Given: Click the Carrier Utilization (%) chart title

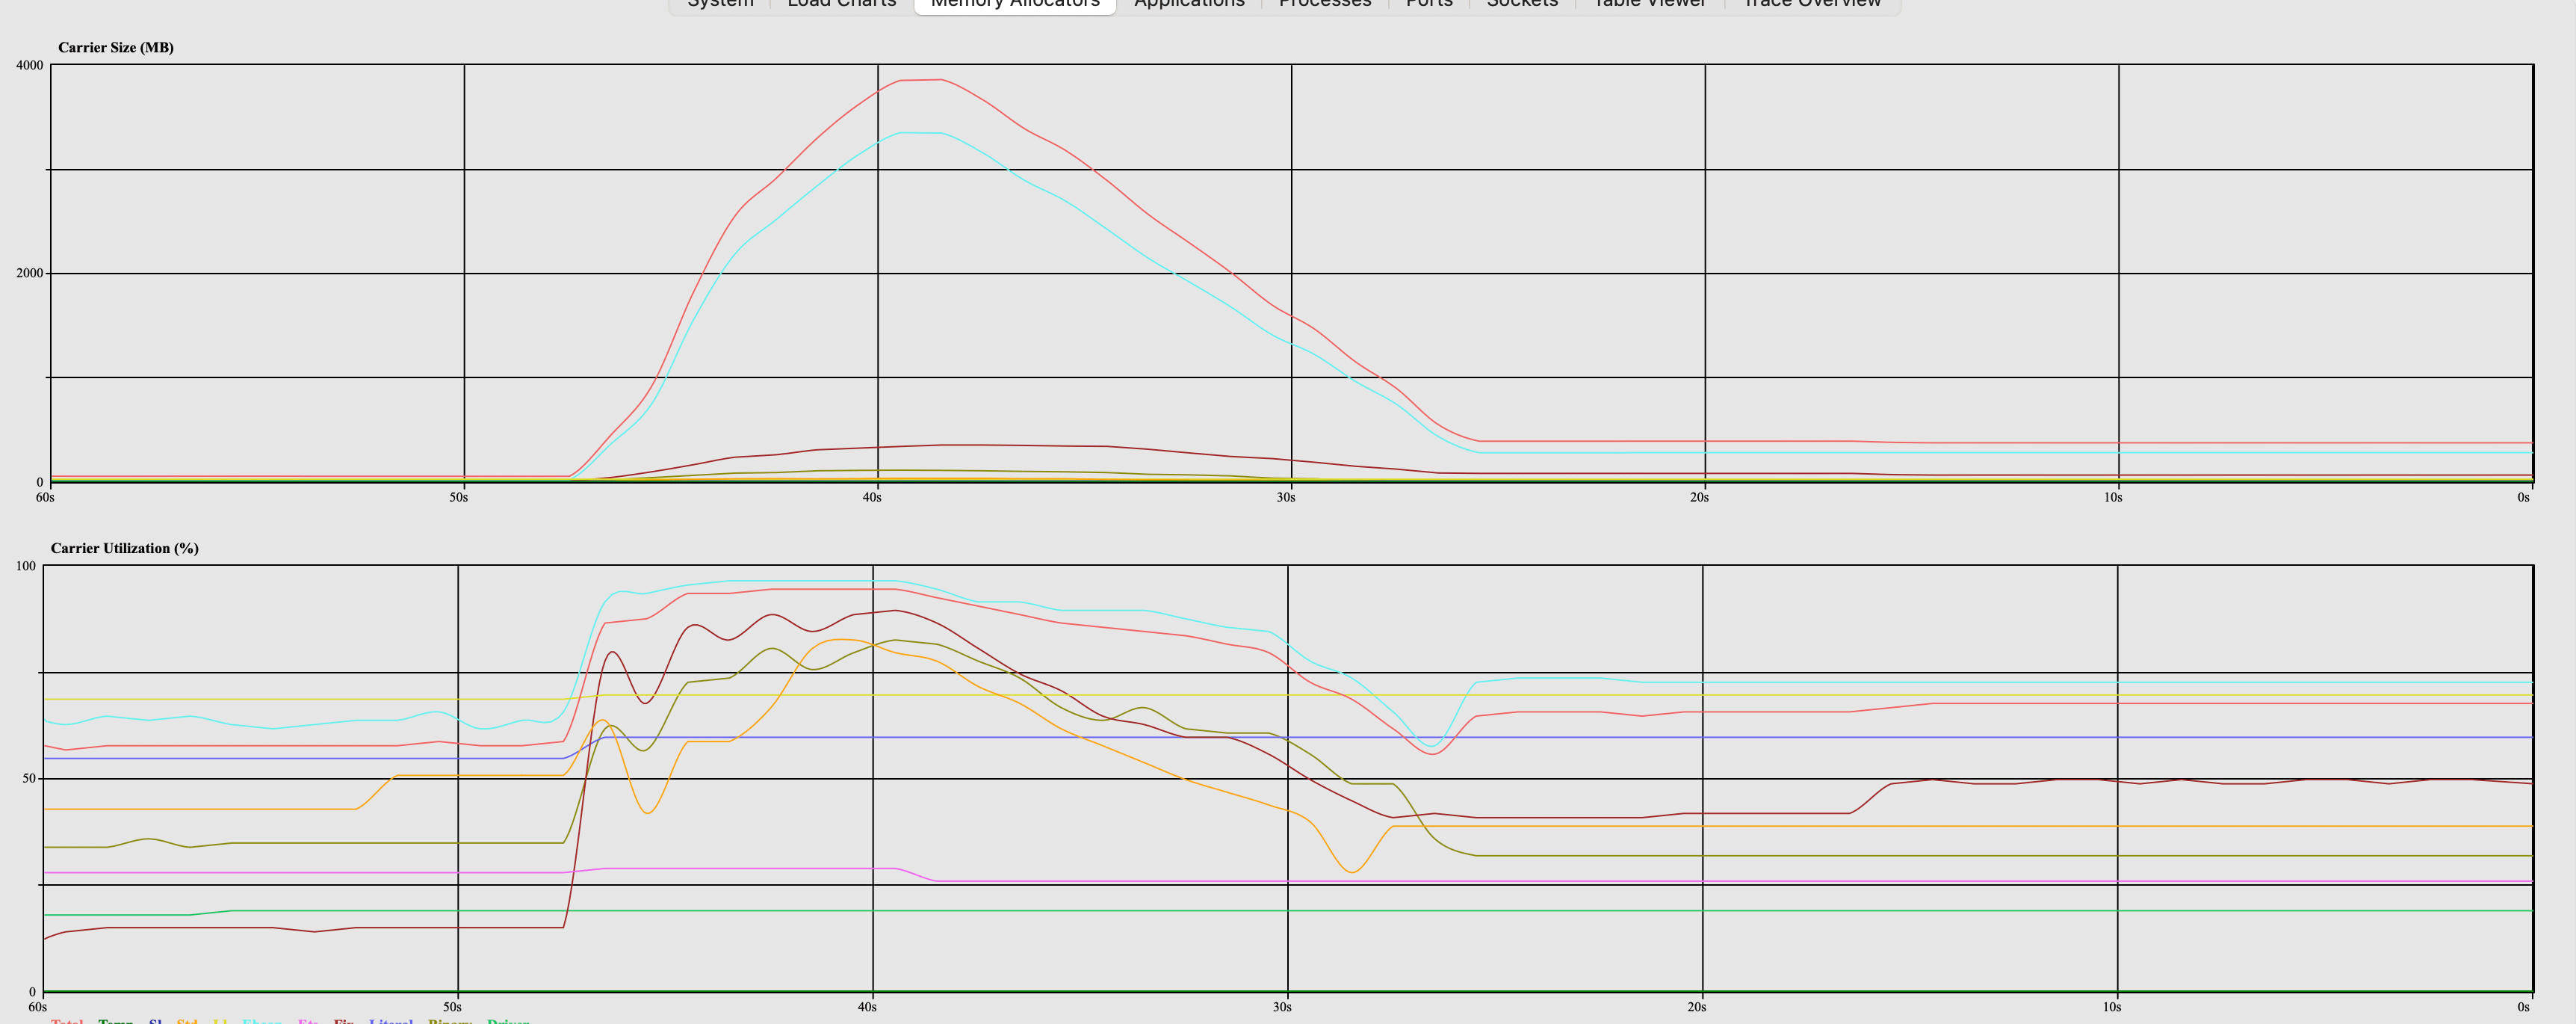Looking at the screenshot, I should click(x=124, y=548).
